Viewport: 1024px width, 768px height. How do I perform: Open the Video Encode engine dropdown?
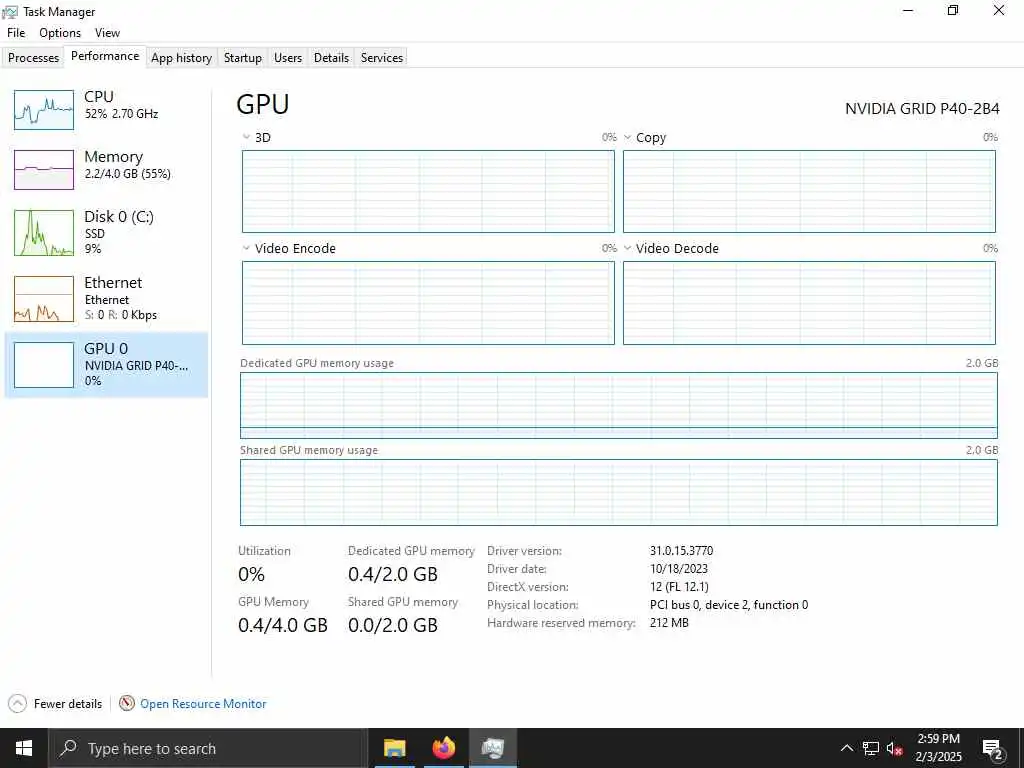[246, 248]
